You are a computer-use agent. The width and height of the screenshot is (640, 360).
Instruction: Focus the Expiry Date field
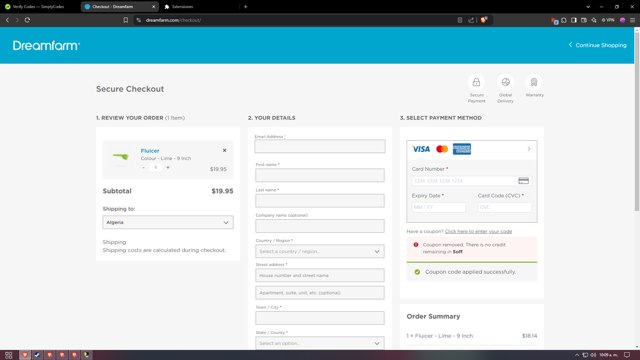(x=439, y=207)
